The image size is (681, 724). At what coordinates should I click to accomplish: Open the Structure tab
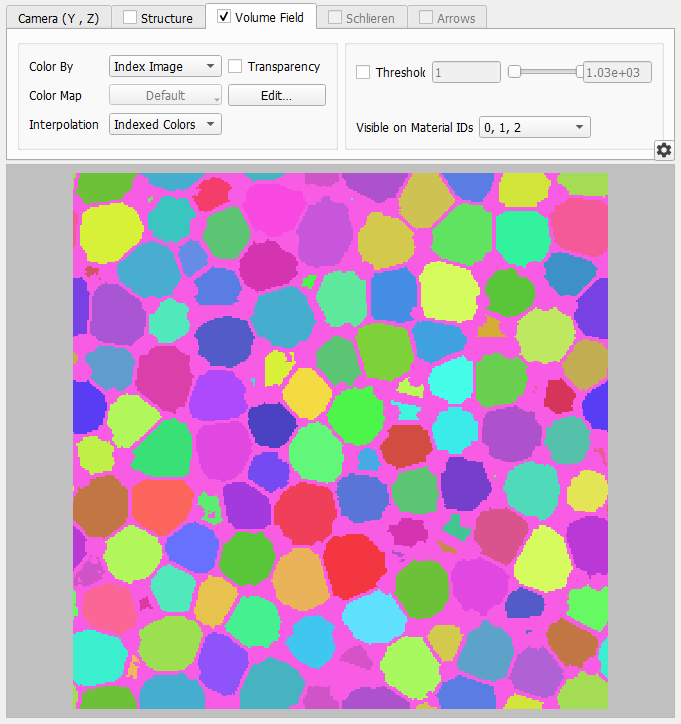pyautogui.click(x=158, y=18)
